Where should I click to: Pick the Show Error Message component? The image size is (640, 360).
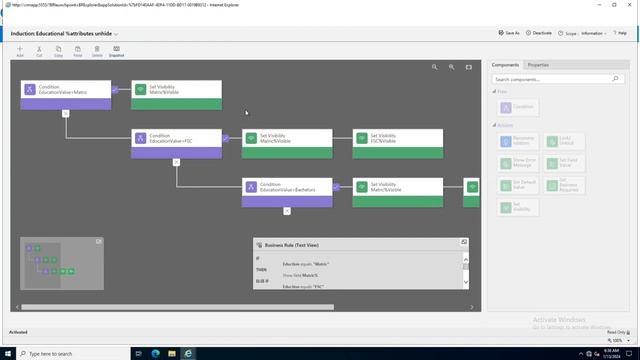click(x=518, y=163)
